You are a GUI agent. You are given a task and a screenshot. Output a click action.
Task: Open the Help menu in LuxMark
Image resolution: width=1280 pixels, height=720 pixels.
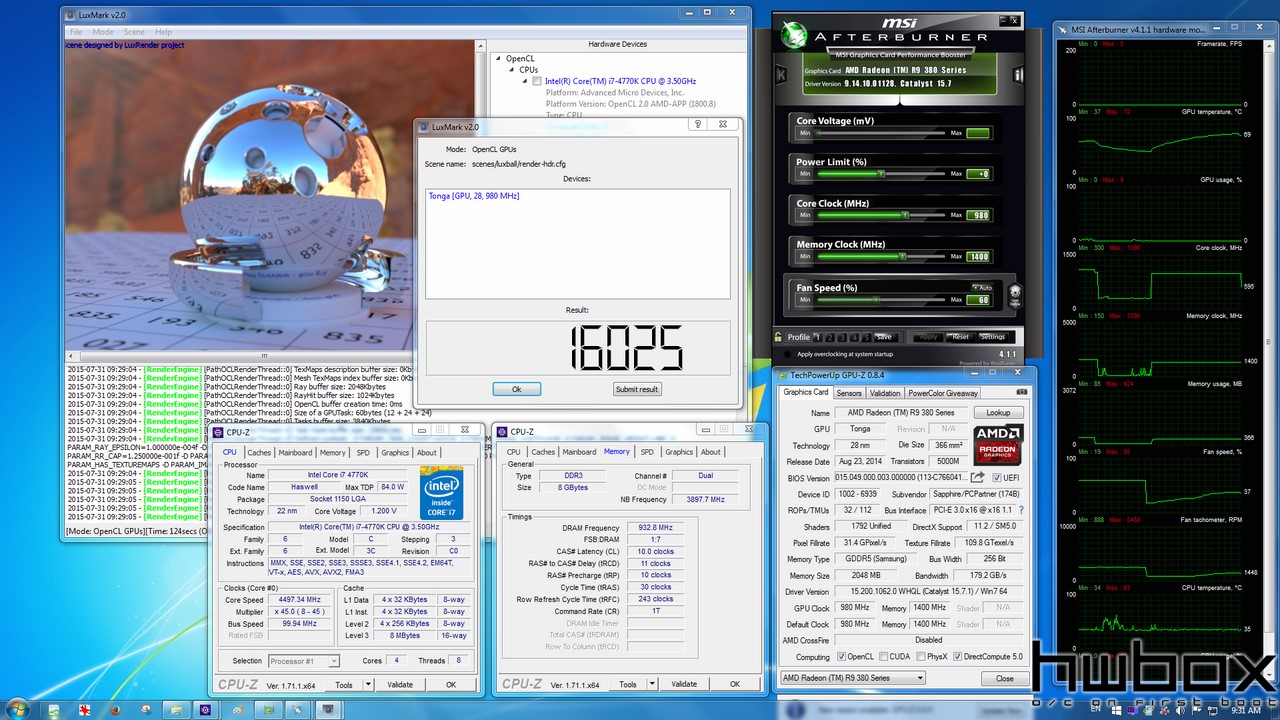pyautogui.click(x=163, y=32)
